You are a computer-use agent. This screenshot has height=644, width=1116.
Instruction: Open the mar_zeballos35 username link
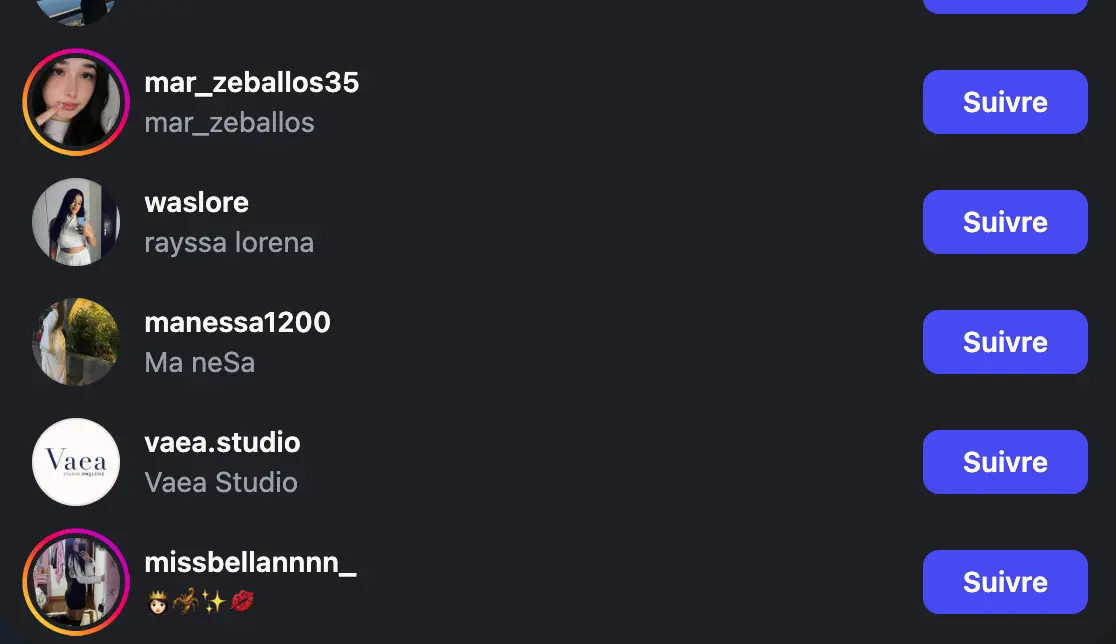coord(251,83)
